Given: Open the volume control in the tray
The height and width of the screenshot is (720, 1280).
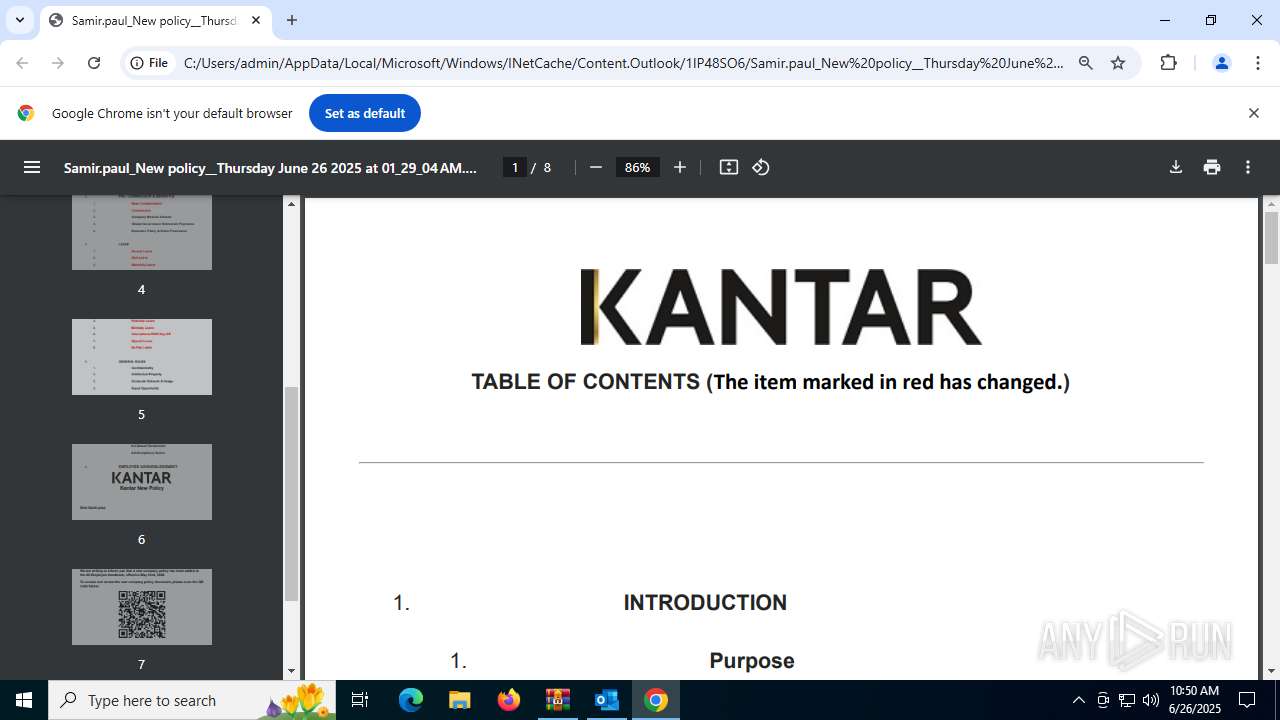Looking at the screenshot, I should (1151, 700).
